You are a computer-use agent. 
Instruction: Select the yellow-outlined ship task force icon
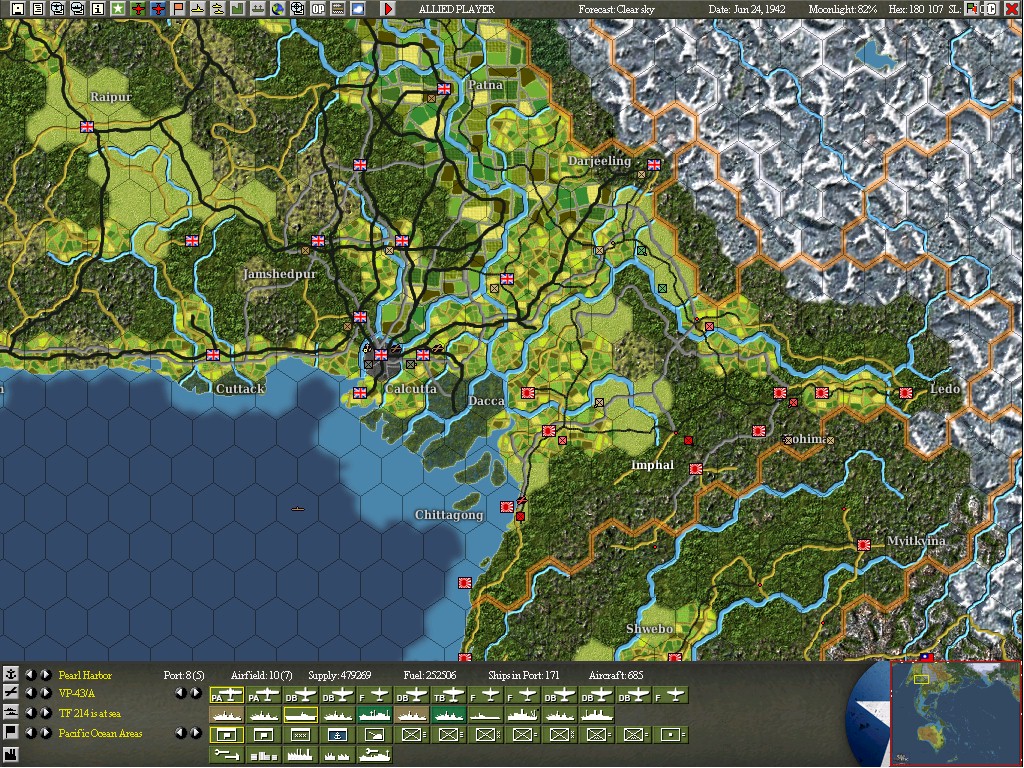coord(300,715)
